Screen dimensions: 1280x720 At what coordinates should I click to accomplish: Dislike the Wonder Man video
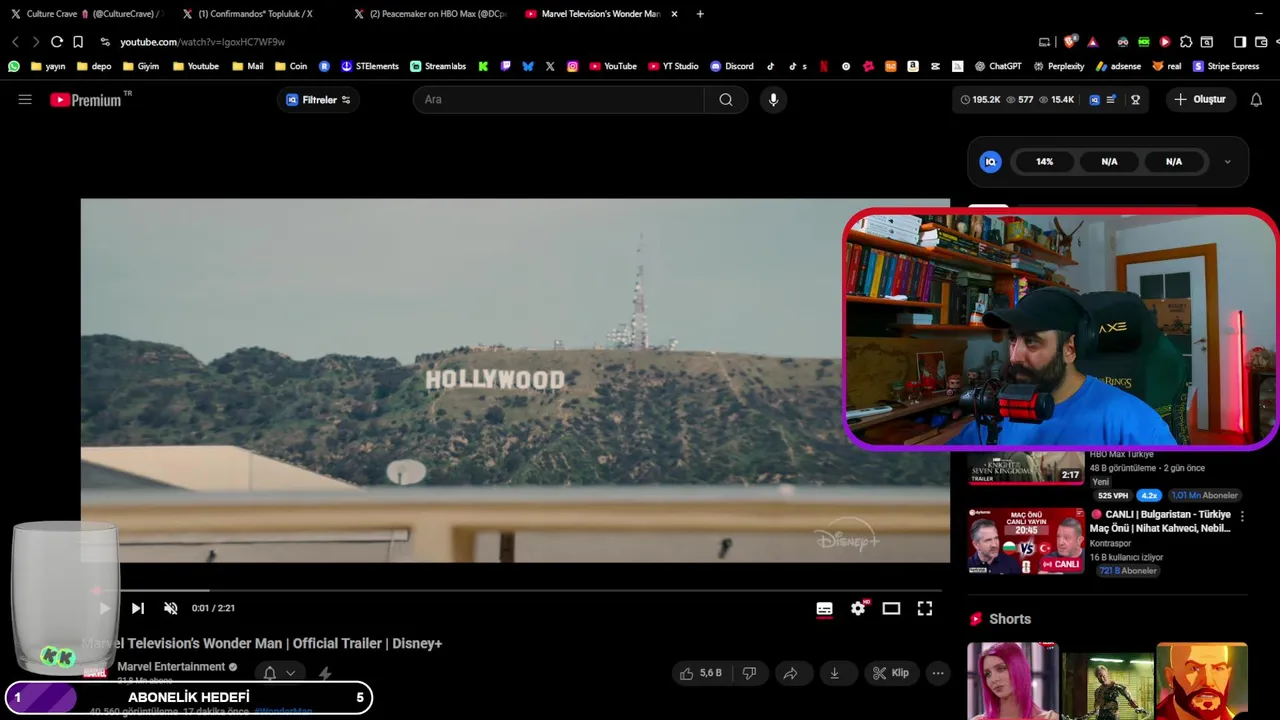pyautogui.click(x=749, y=673)
